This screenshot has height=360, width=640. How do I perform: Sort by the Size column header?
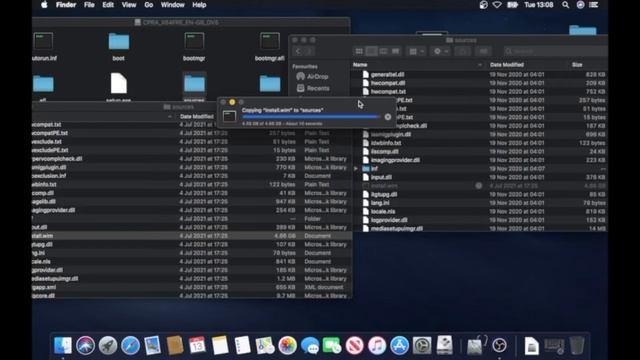(577, 64)
